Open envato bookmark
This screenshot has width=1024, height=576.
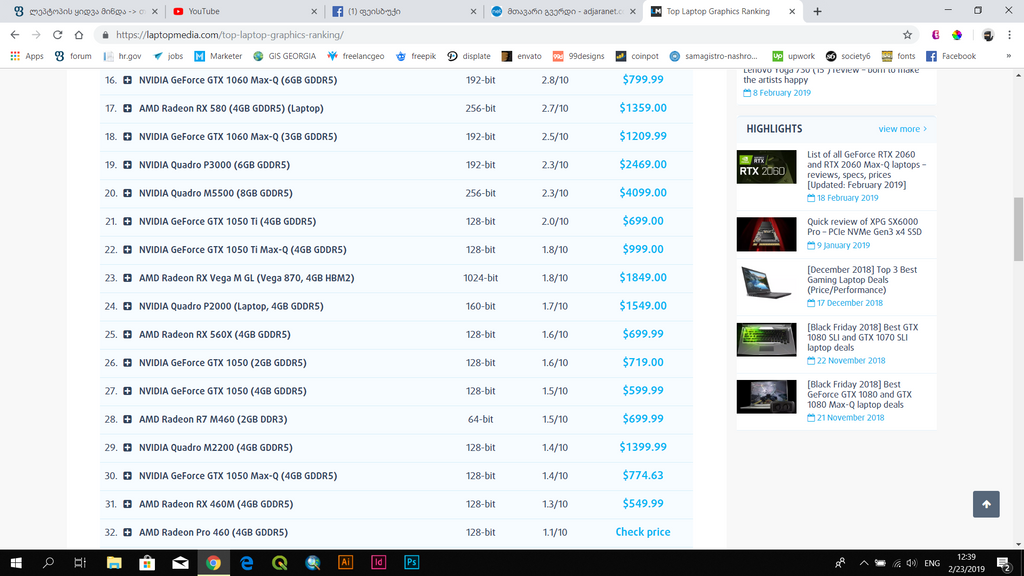(x=521, y=56)
